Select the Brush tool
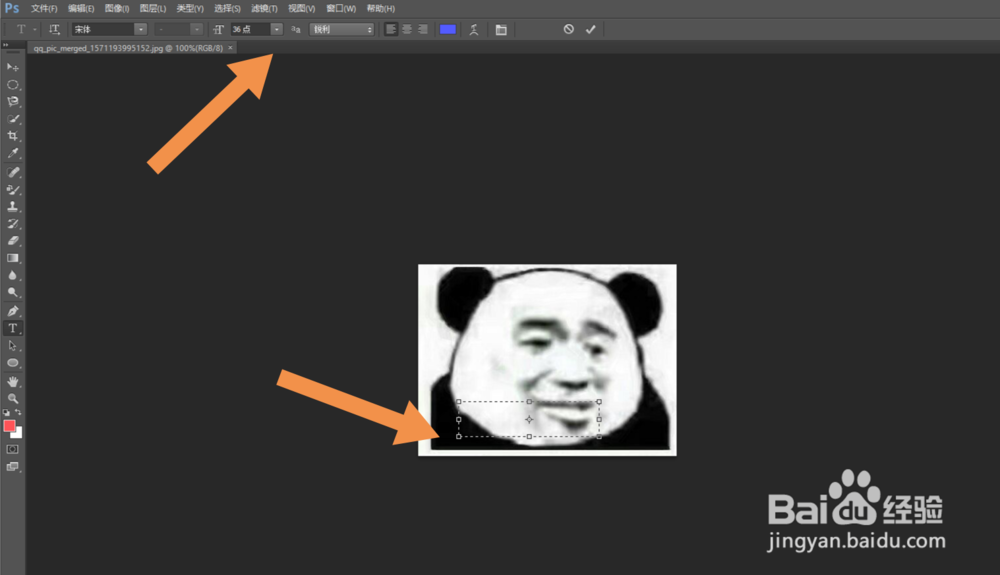Screen dimensions: 1000x575 [12, 189]
